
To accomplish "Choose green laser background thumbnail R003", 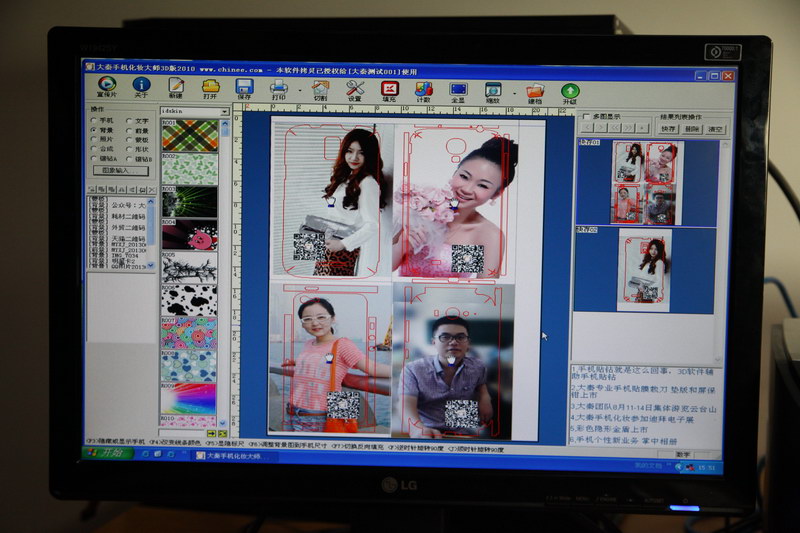I will (x=190, y=202).
